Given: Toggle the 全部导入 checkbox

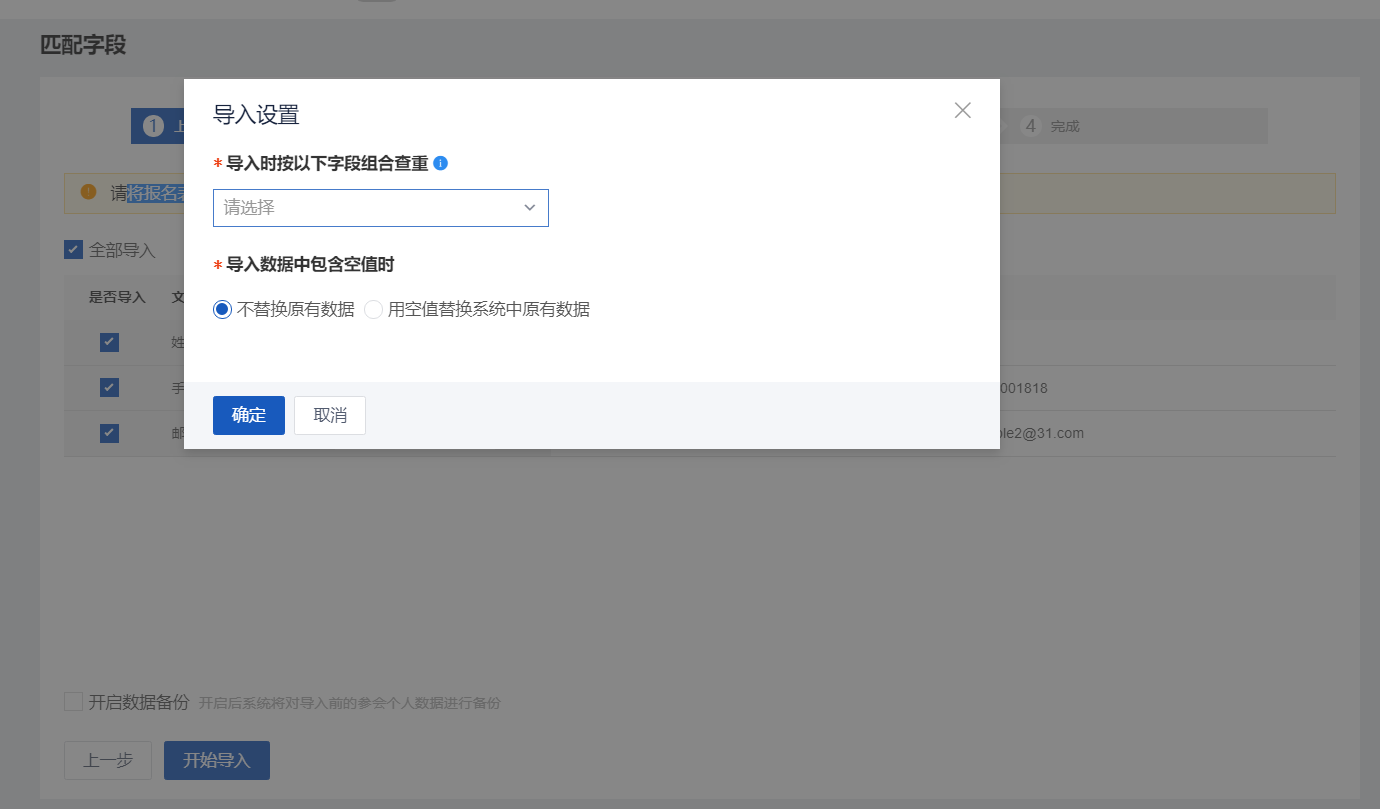Looking at the screenshot, I should coord(73,249).
